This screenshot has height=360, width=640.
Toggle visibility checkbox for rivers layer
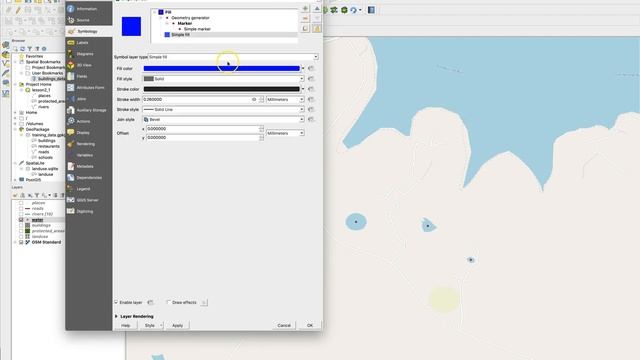tap(21, 214)
